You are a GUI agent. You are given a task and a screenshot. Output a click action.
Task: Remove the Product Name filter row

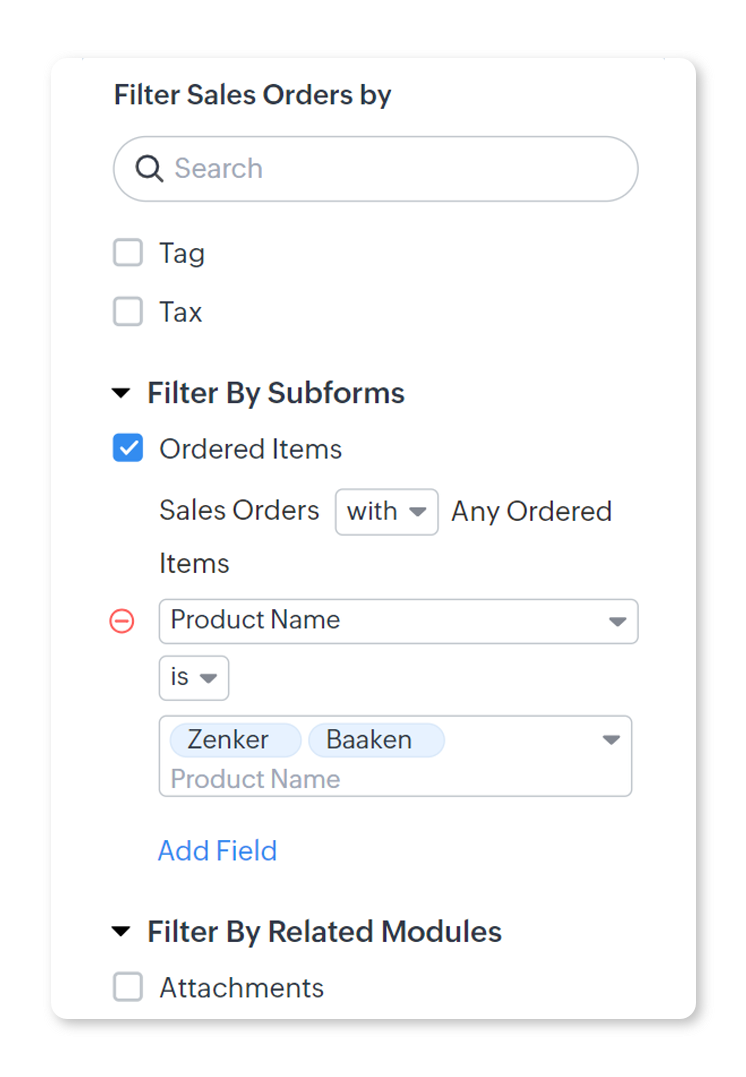point(121,621)
